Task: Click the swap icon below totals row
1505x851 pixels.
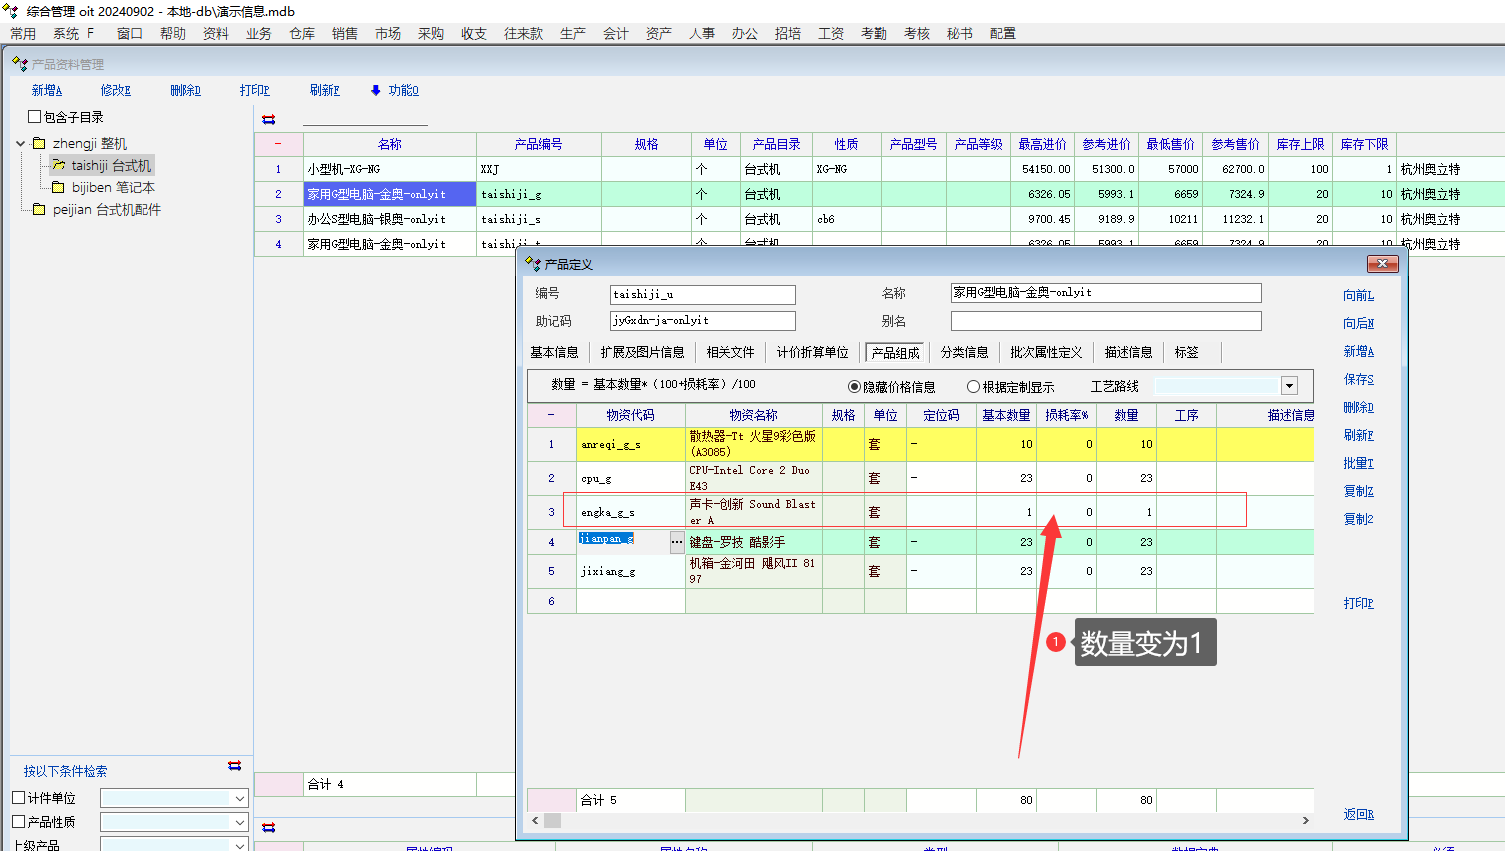Action: pos(268,828)
